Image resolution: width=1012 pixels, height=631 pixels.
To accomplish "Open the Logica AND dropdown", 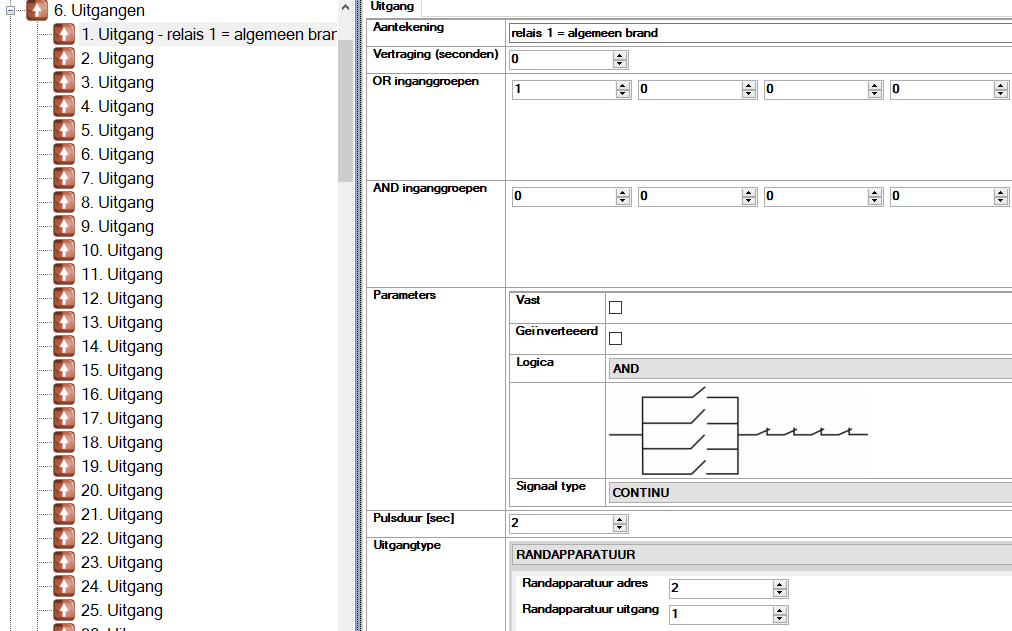I will pos(810,368).
